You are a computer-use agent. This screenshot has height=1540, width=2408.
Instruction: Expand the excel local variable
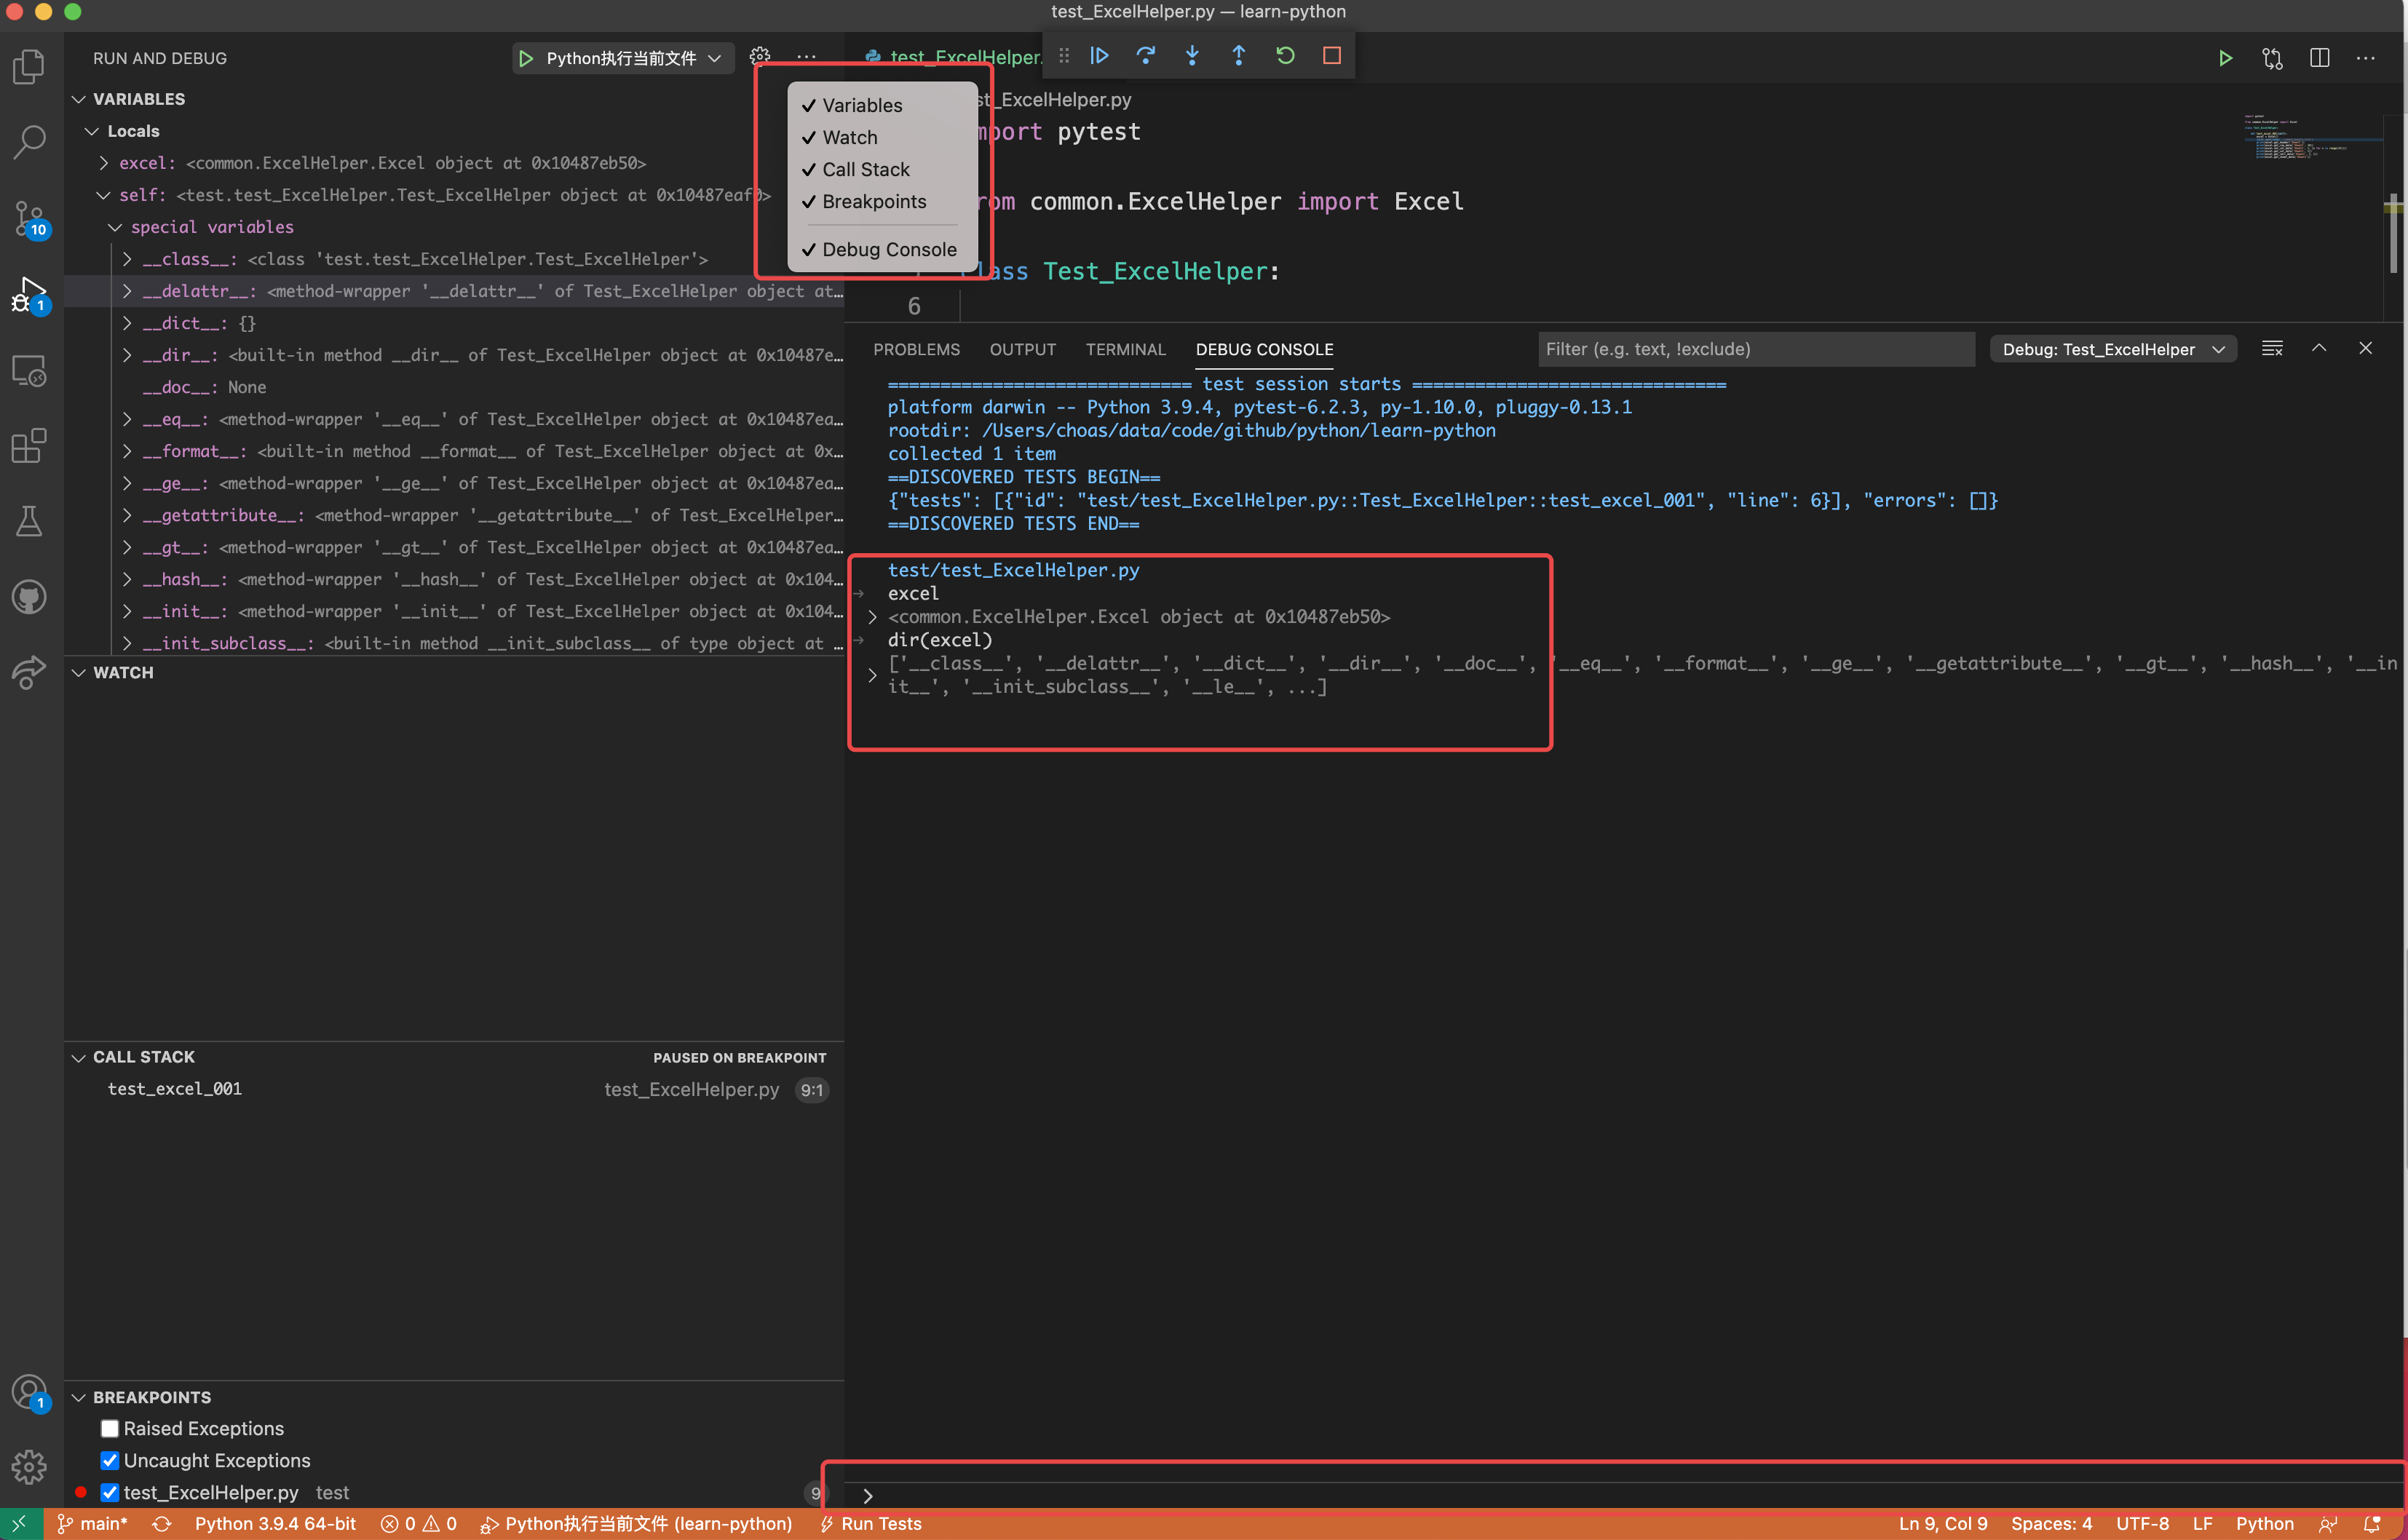pos(104,163)
